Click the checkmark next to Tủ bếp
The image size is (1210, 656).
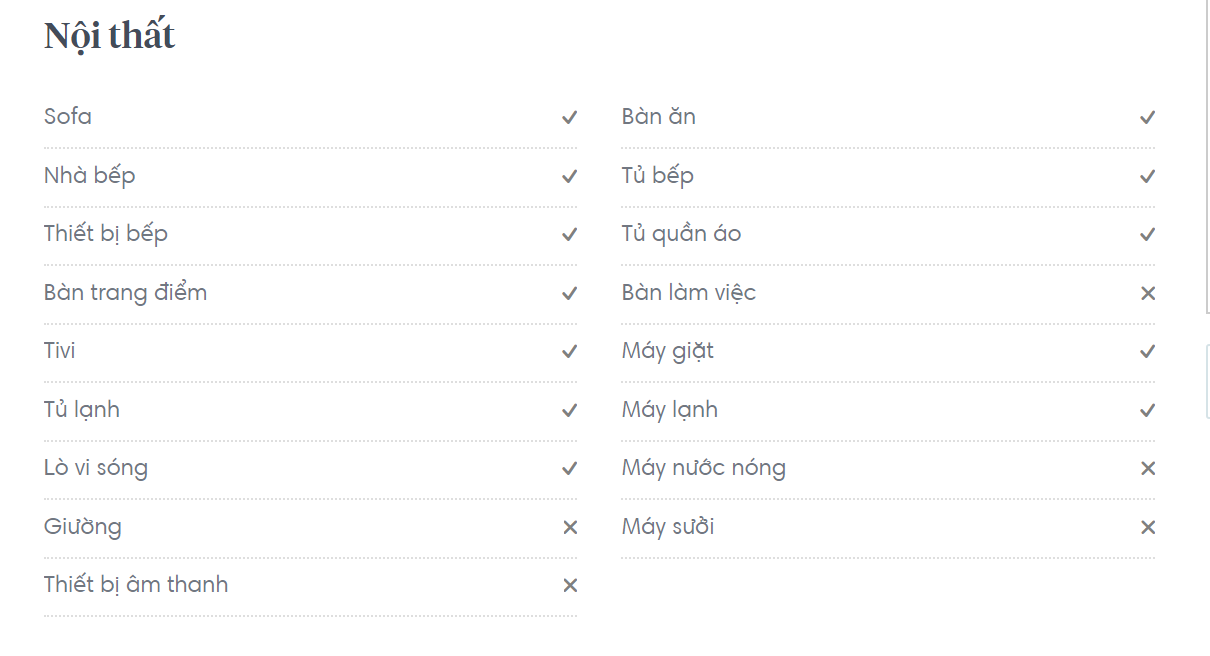1148,177
